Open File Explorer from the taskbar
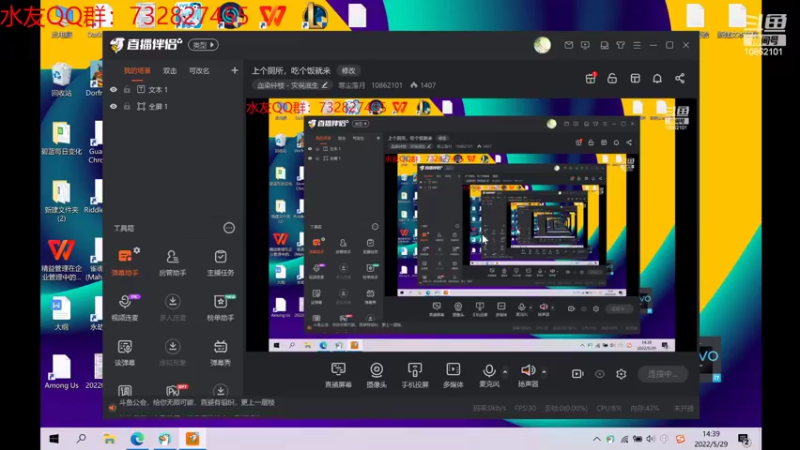Image resolution: width=800 pixels, height=450 pixels. 109,439
